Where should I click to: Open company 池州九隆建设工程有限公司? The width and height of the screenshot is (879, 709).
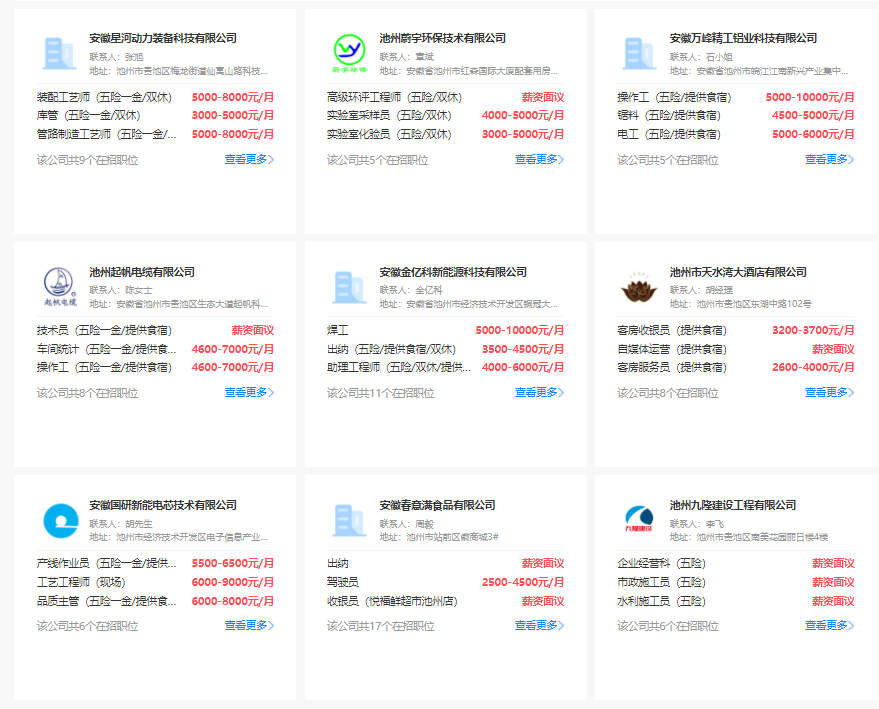pyautogui.click(x=733, y=505)
